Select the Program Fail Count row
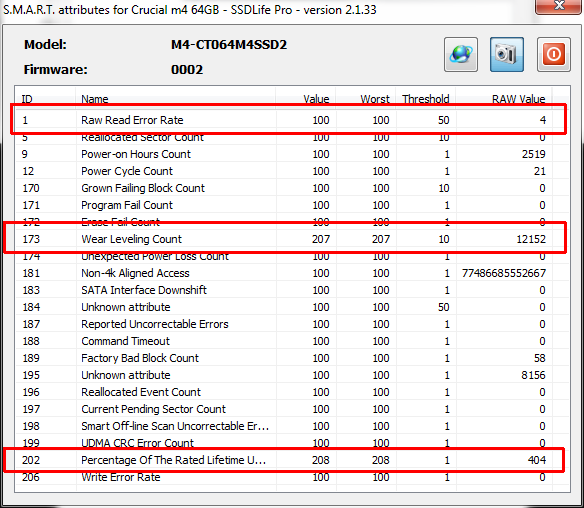This screenshot has width=584, height=508. 292,205
